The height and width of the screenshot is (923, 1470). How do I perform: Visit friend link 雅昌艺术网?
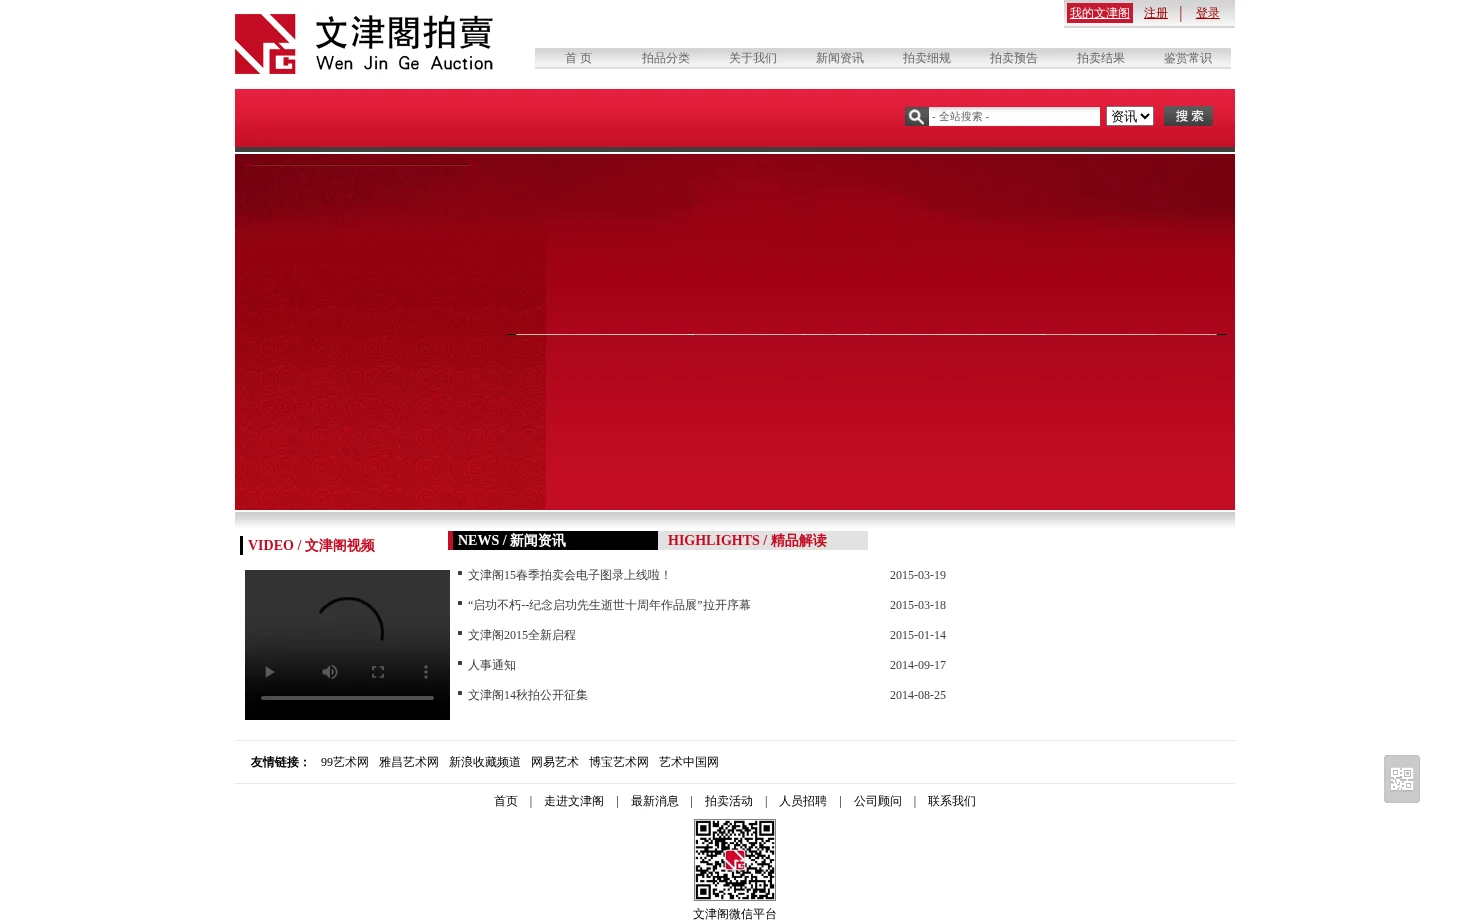(409, 762)
